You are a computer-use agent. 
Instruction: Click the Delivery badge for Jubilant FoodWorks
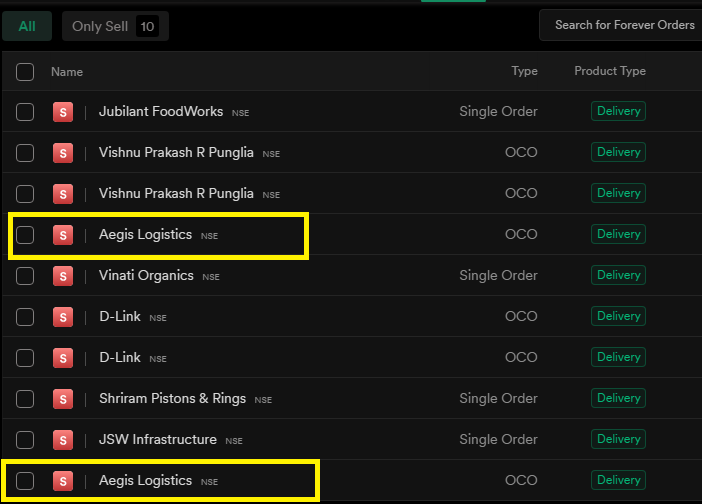[618, 112]
